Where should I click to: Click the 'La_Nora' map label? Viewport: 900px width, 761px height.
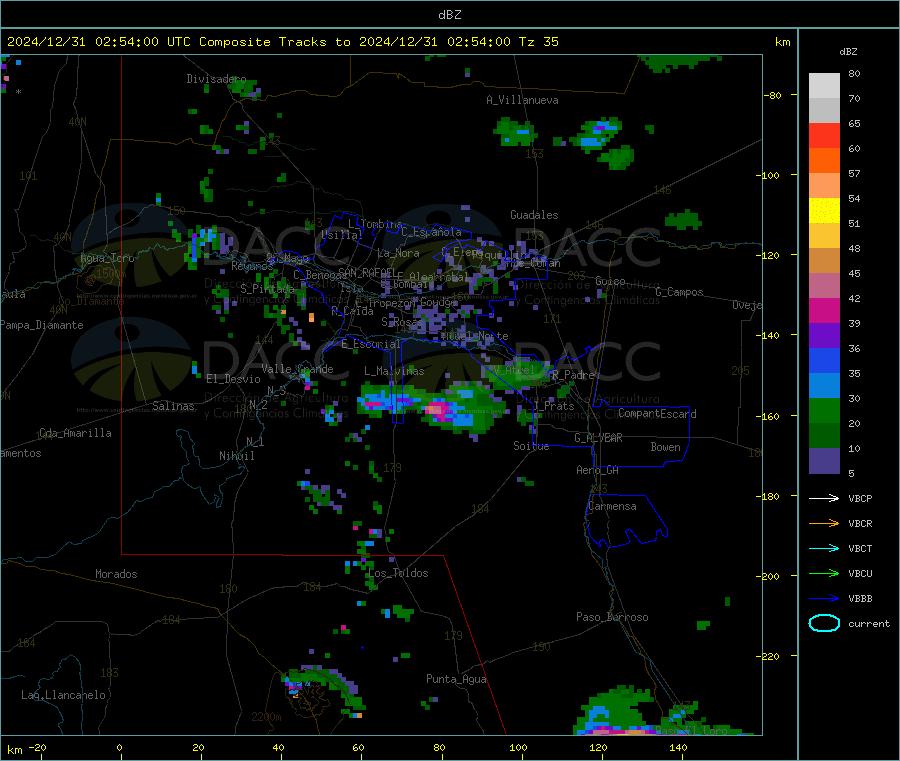(398, 253)
